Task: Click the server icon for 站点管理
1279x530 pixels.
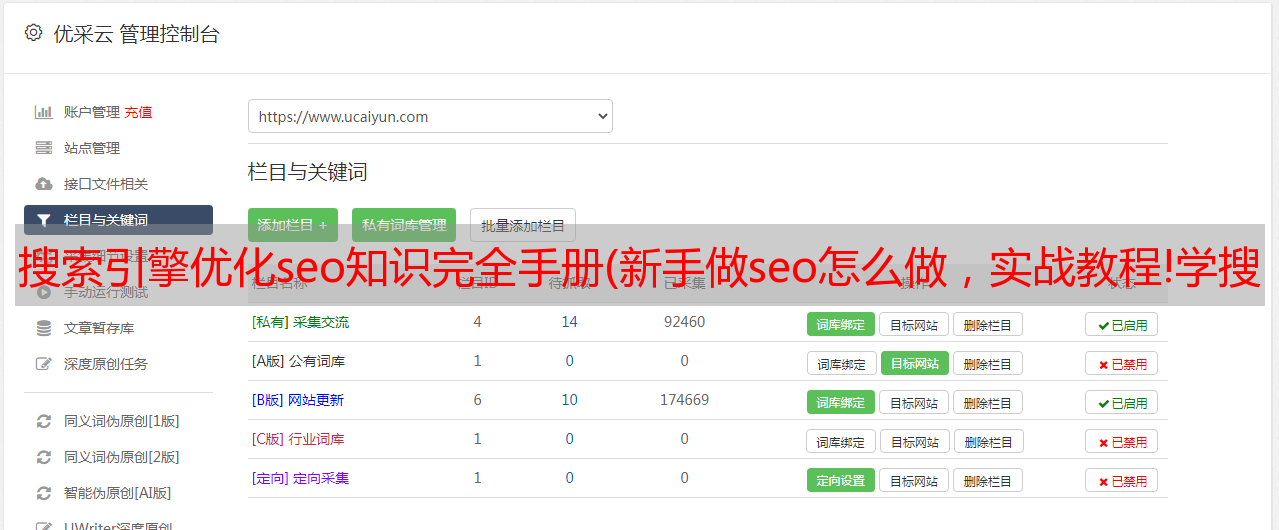Action: pos(44,148)
